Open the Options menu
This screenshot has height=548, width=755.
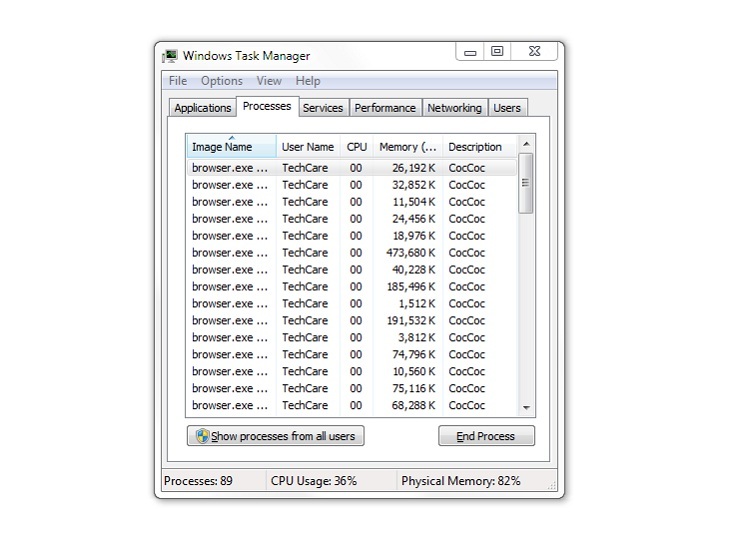(221, 81)
